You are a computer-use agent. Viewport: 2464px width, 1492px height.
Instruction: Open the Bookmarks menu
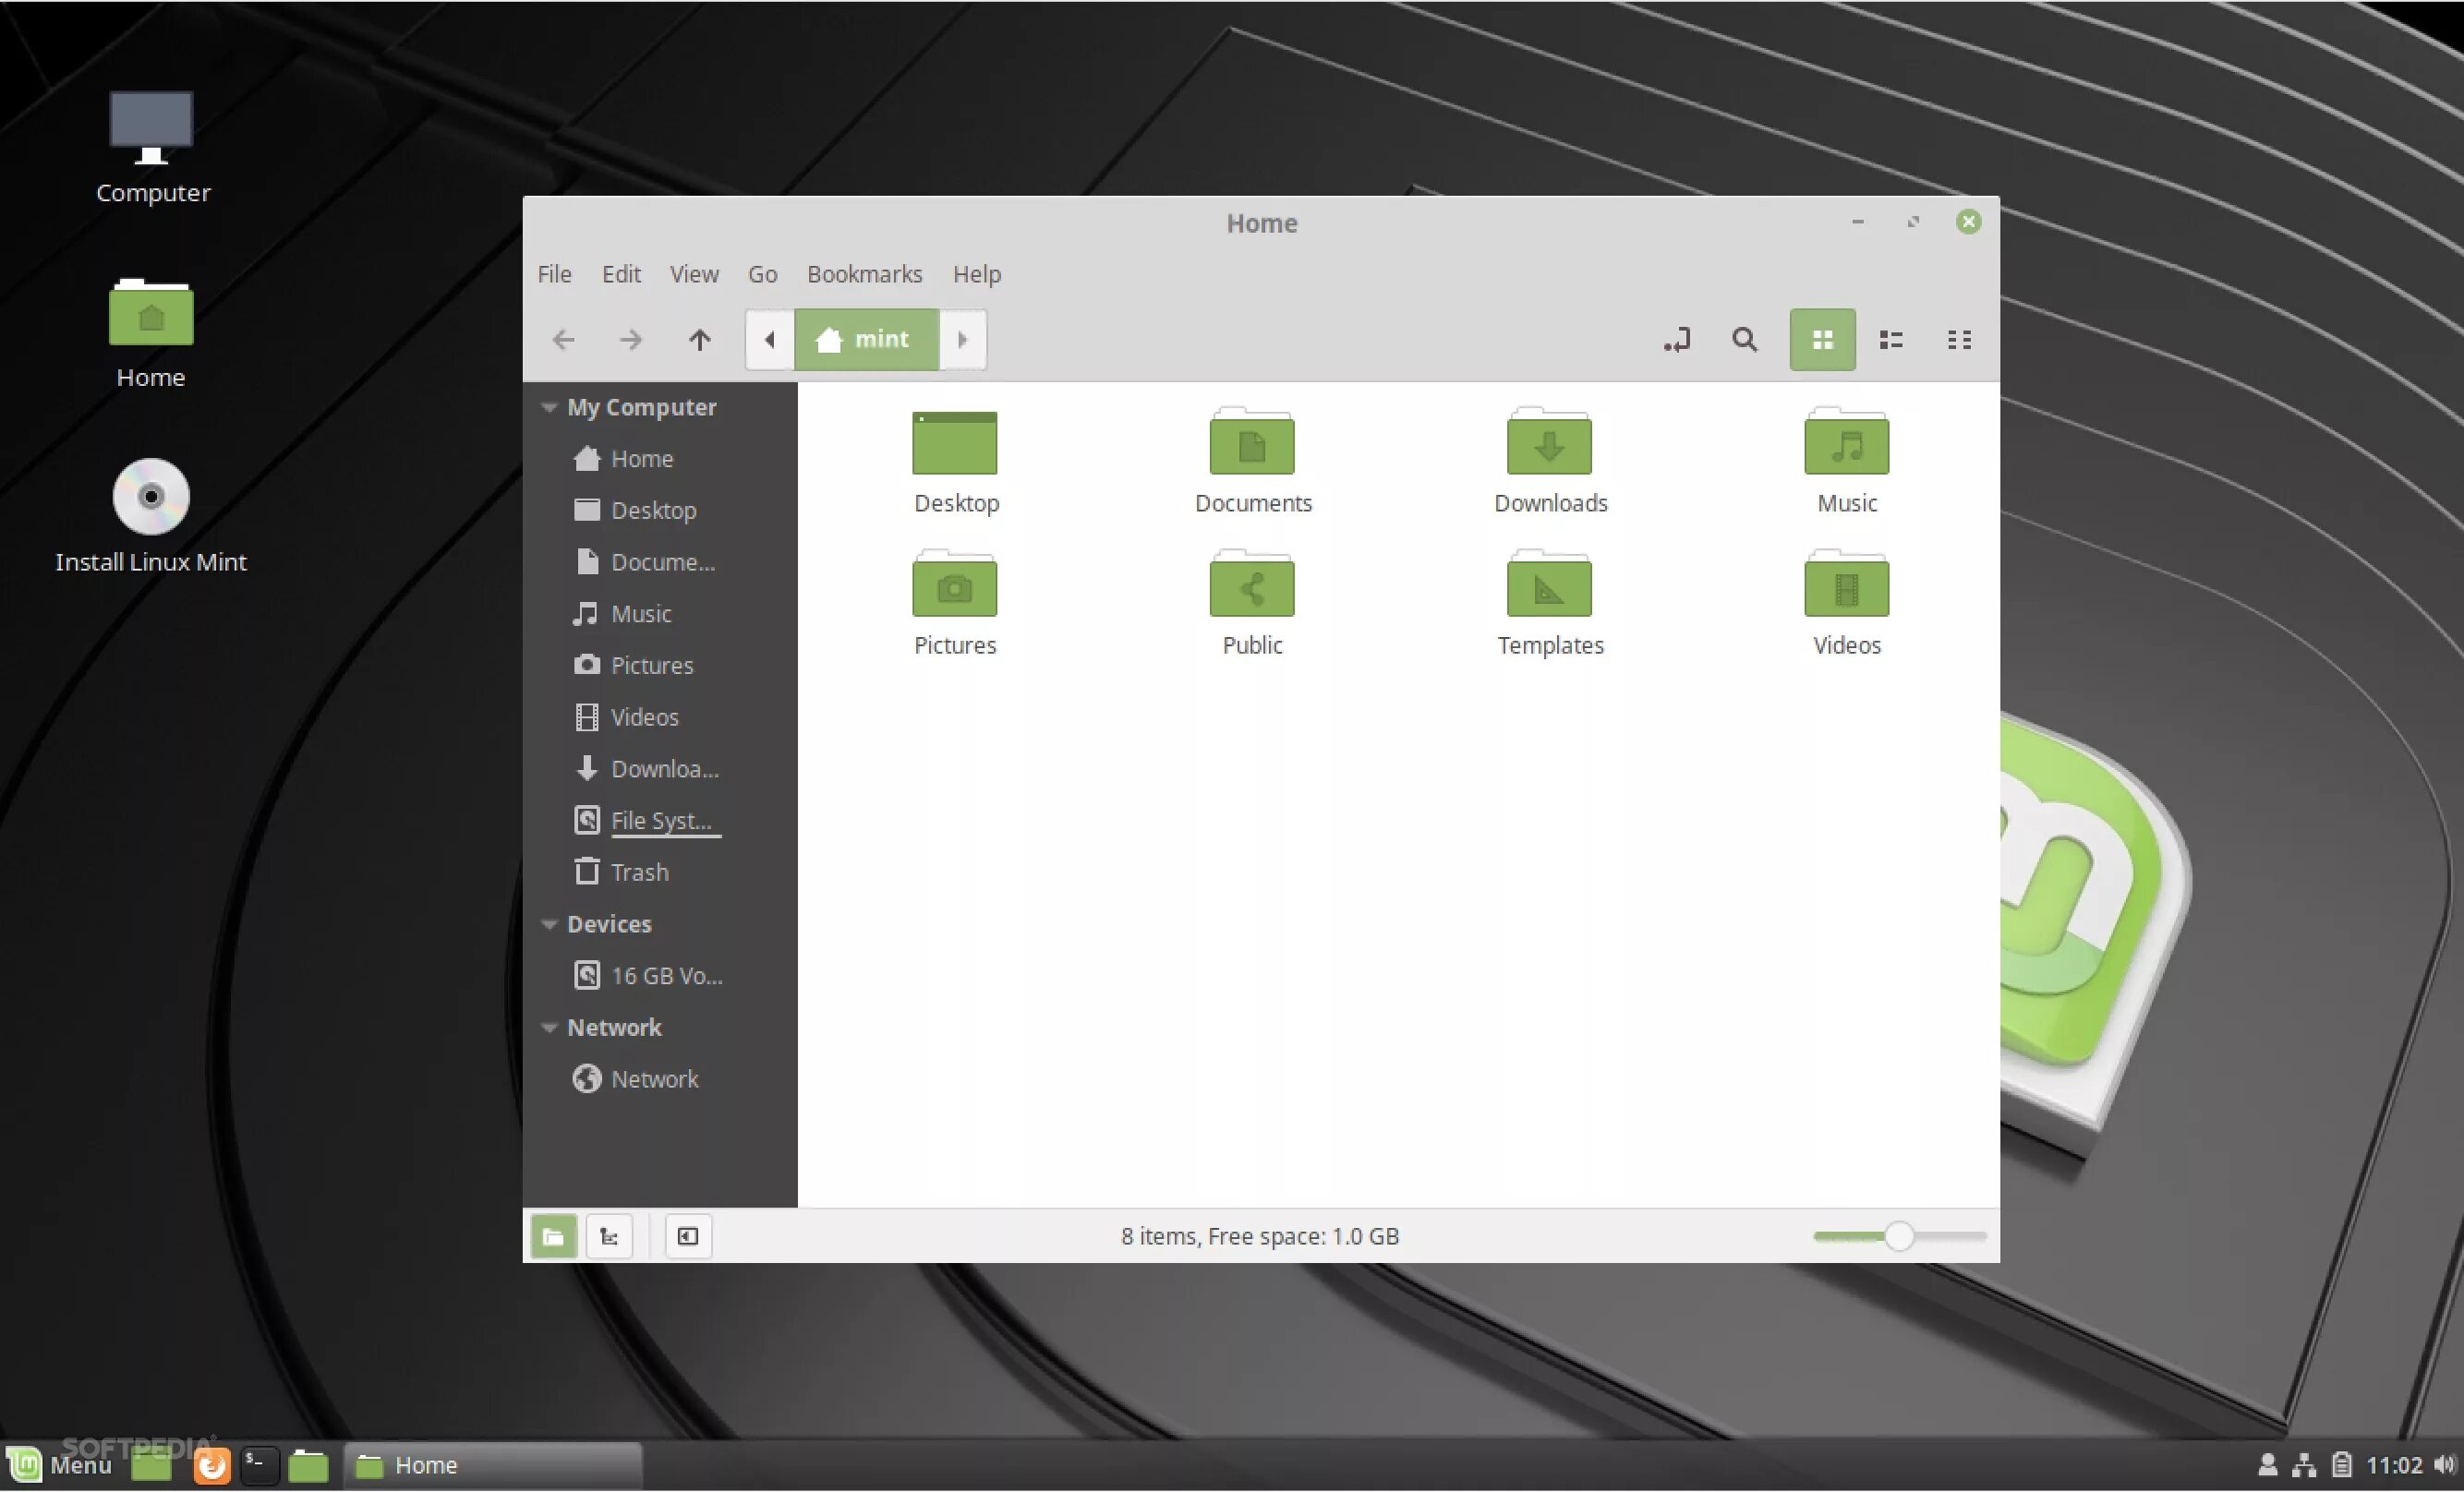pyautogui.click(x=864, y=274)
